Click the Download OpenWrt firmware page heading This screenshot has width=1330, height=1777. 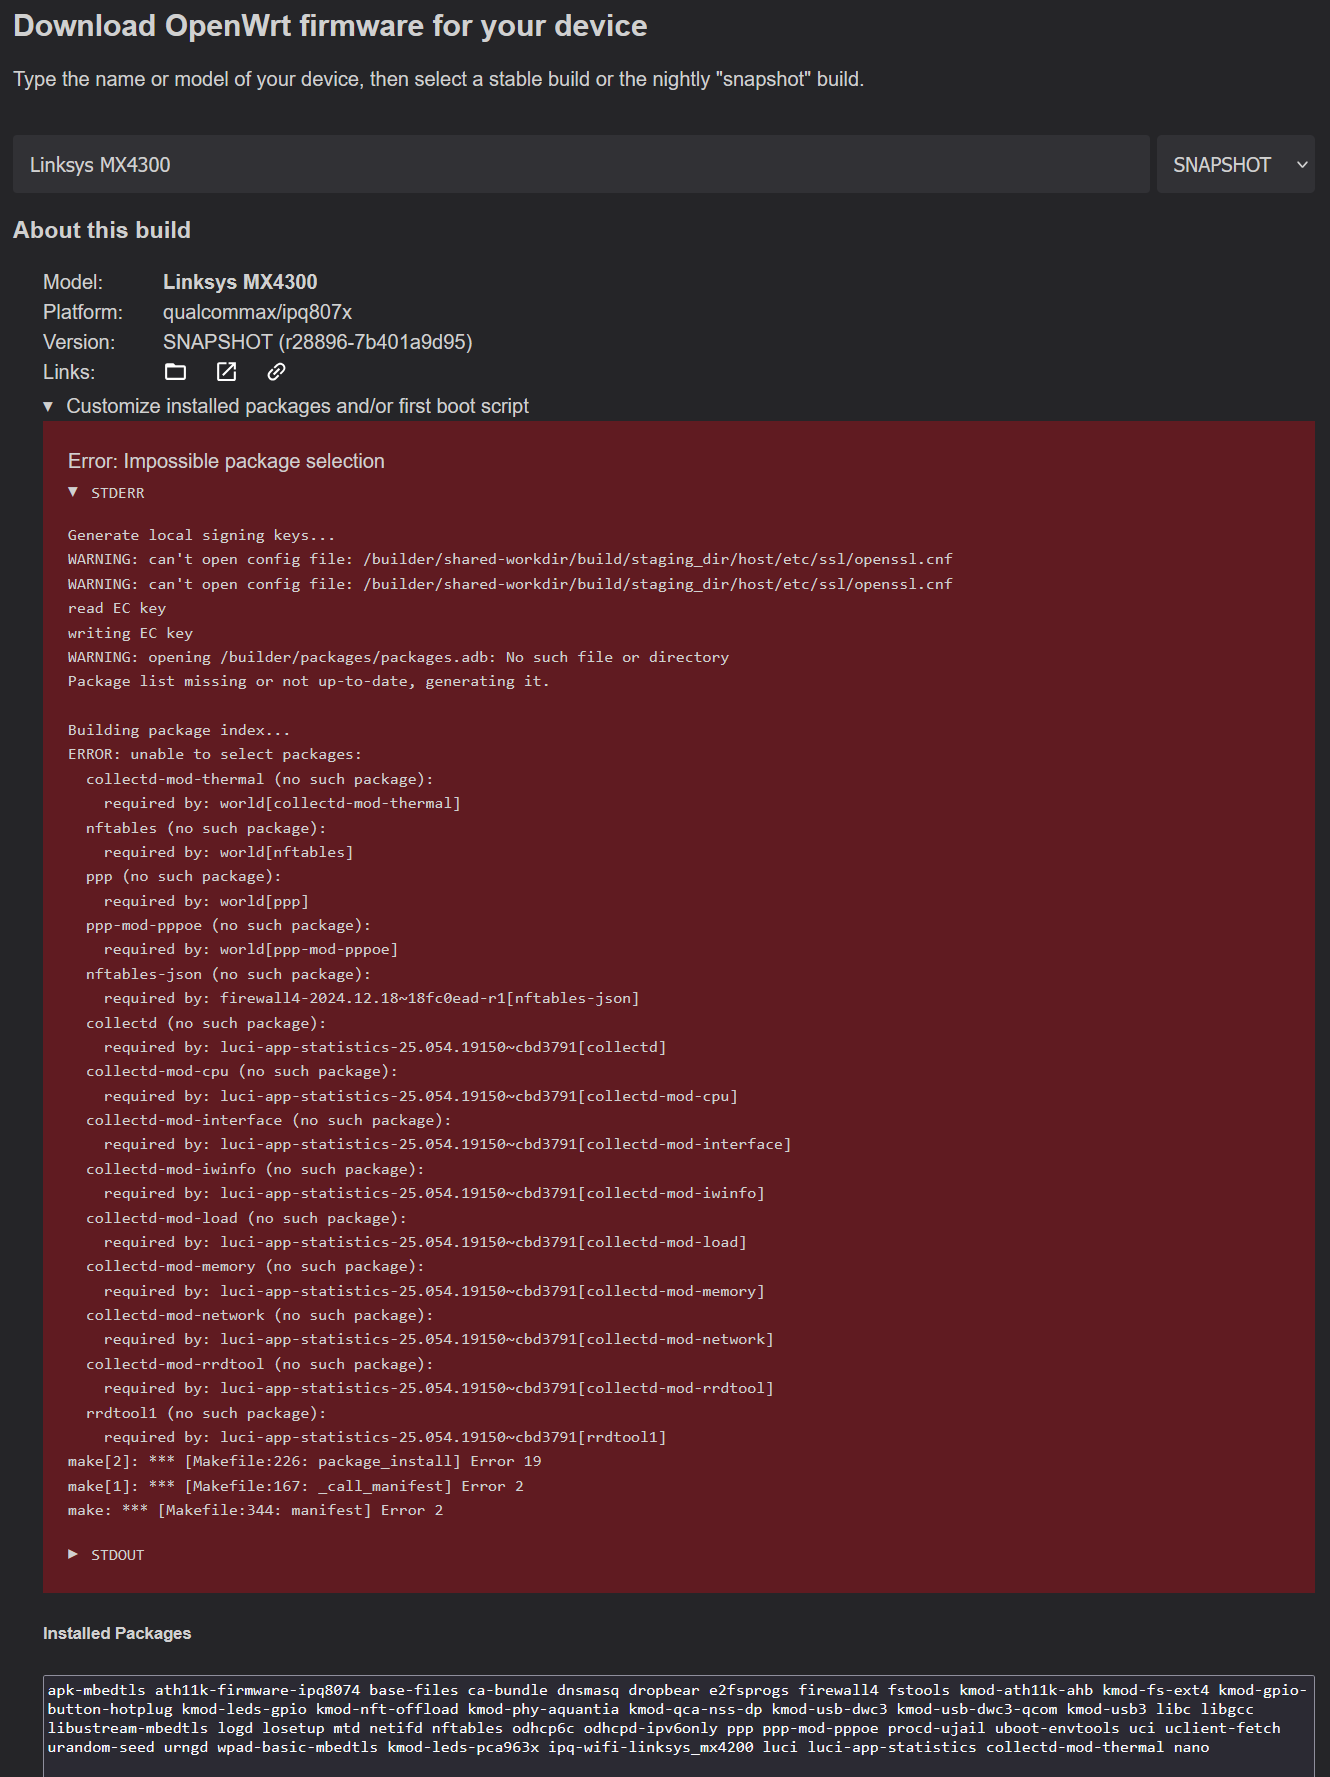(330, 26)
